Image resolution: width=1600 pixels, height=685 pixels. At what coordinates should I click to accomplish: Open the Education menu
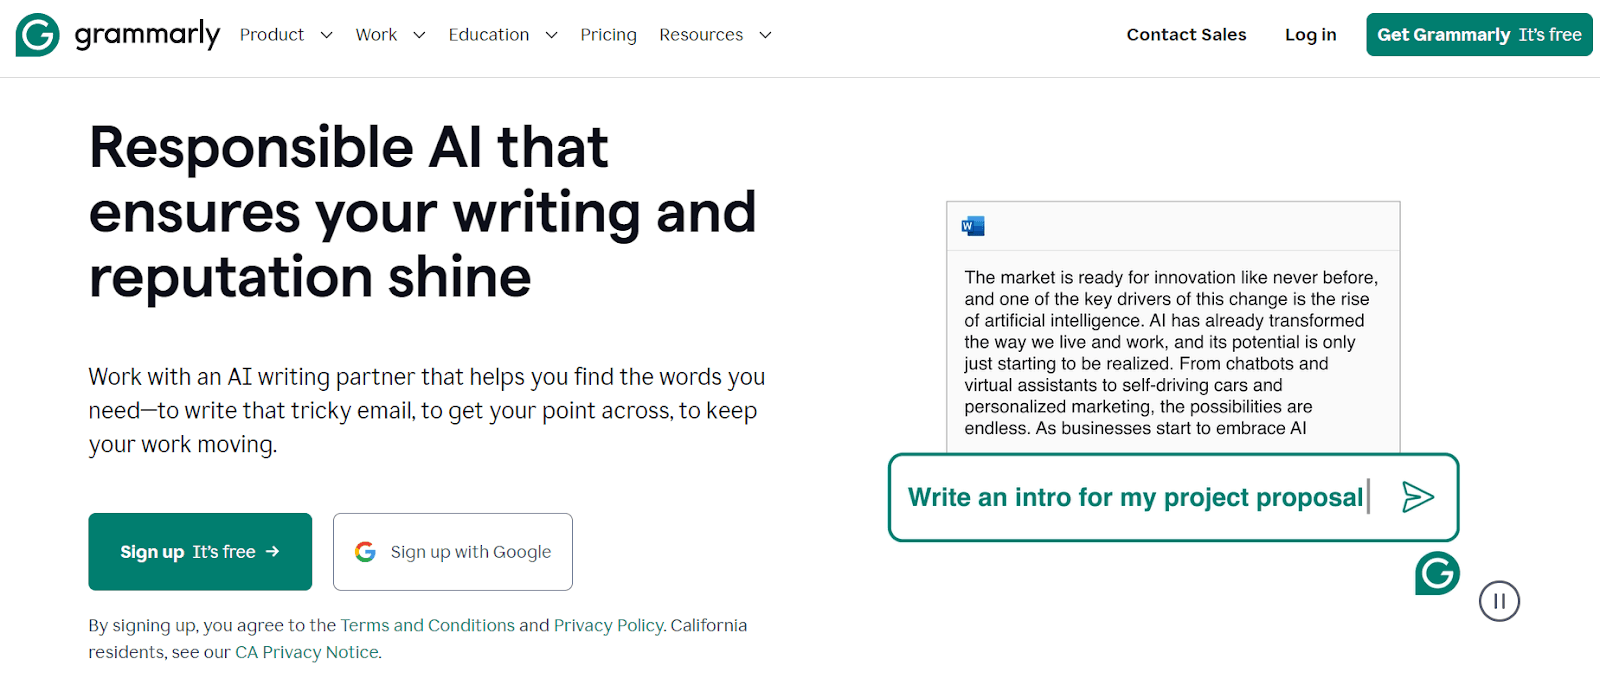(x=489, y=35)
